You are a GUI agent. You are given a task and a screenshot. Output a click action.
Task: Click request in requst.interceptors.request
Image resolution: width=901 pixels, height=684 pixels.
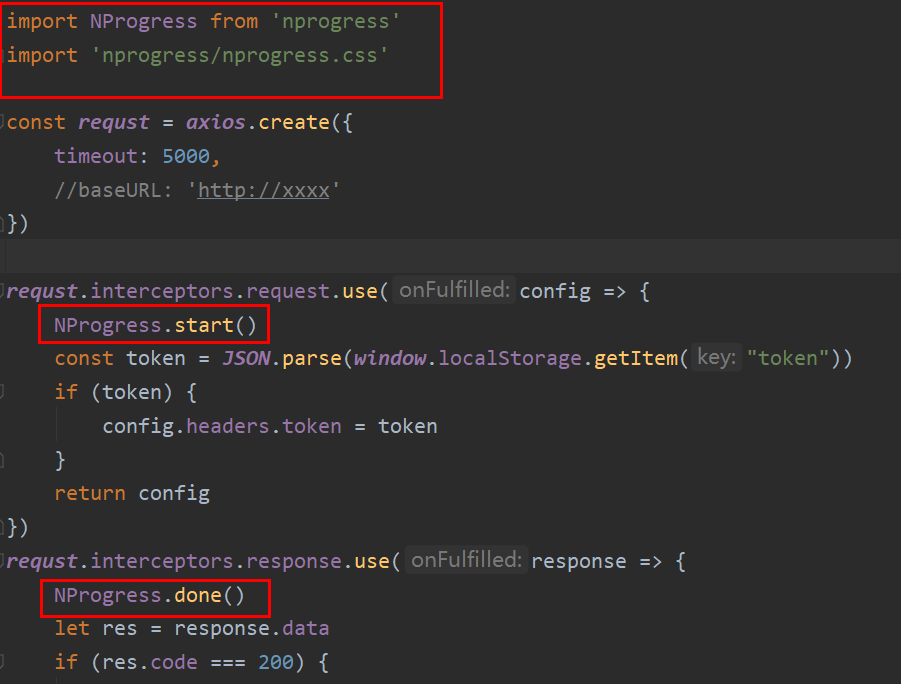pyautogui.click(x=287, y=291)
